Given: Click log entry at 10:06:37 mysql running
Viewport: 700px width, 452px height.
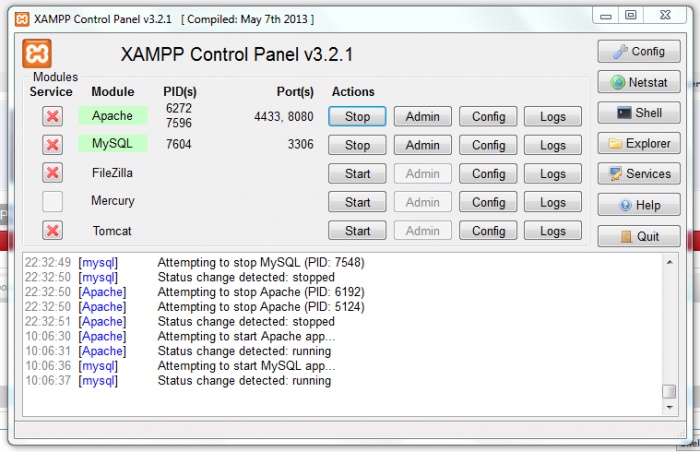Looking at the screenshot, I should click(178, 381).
